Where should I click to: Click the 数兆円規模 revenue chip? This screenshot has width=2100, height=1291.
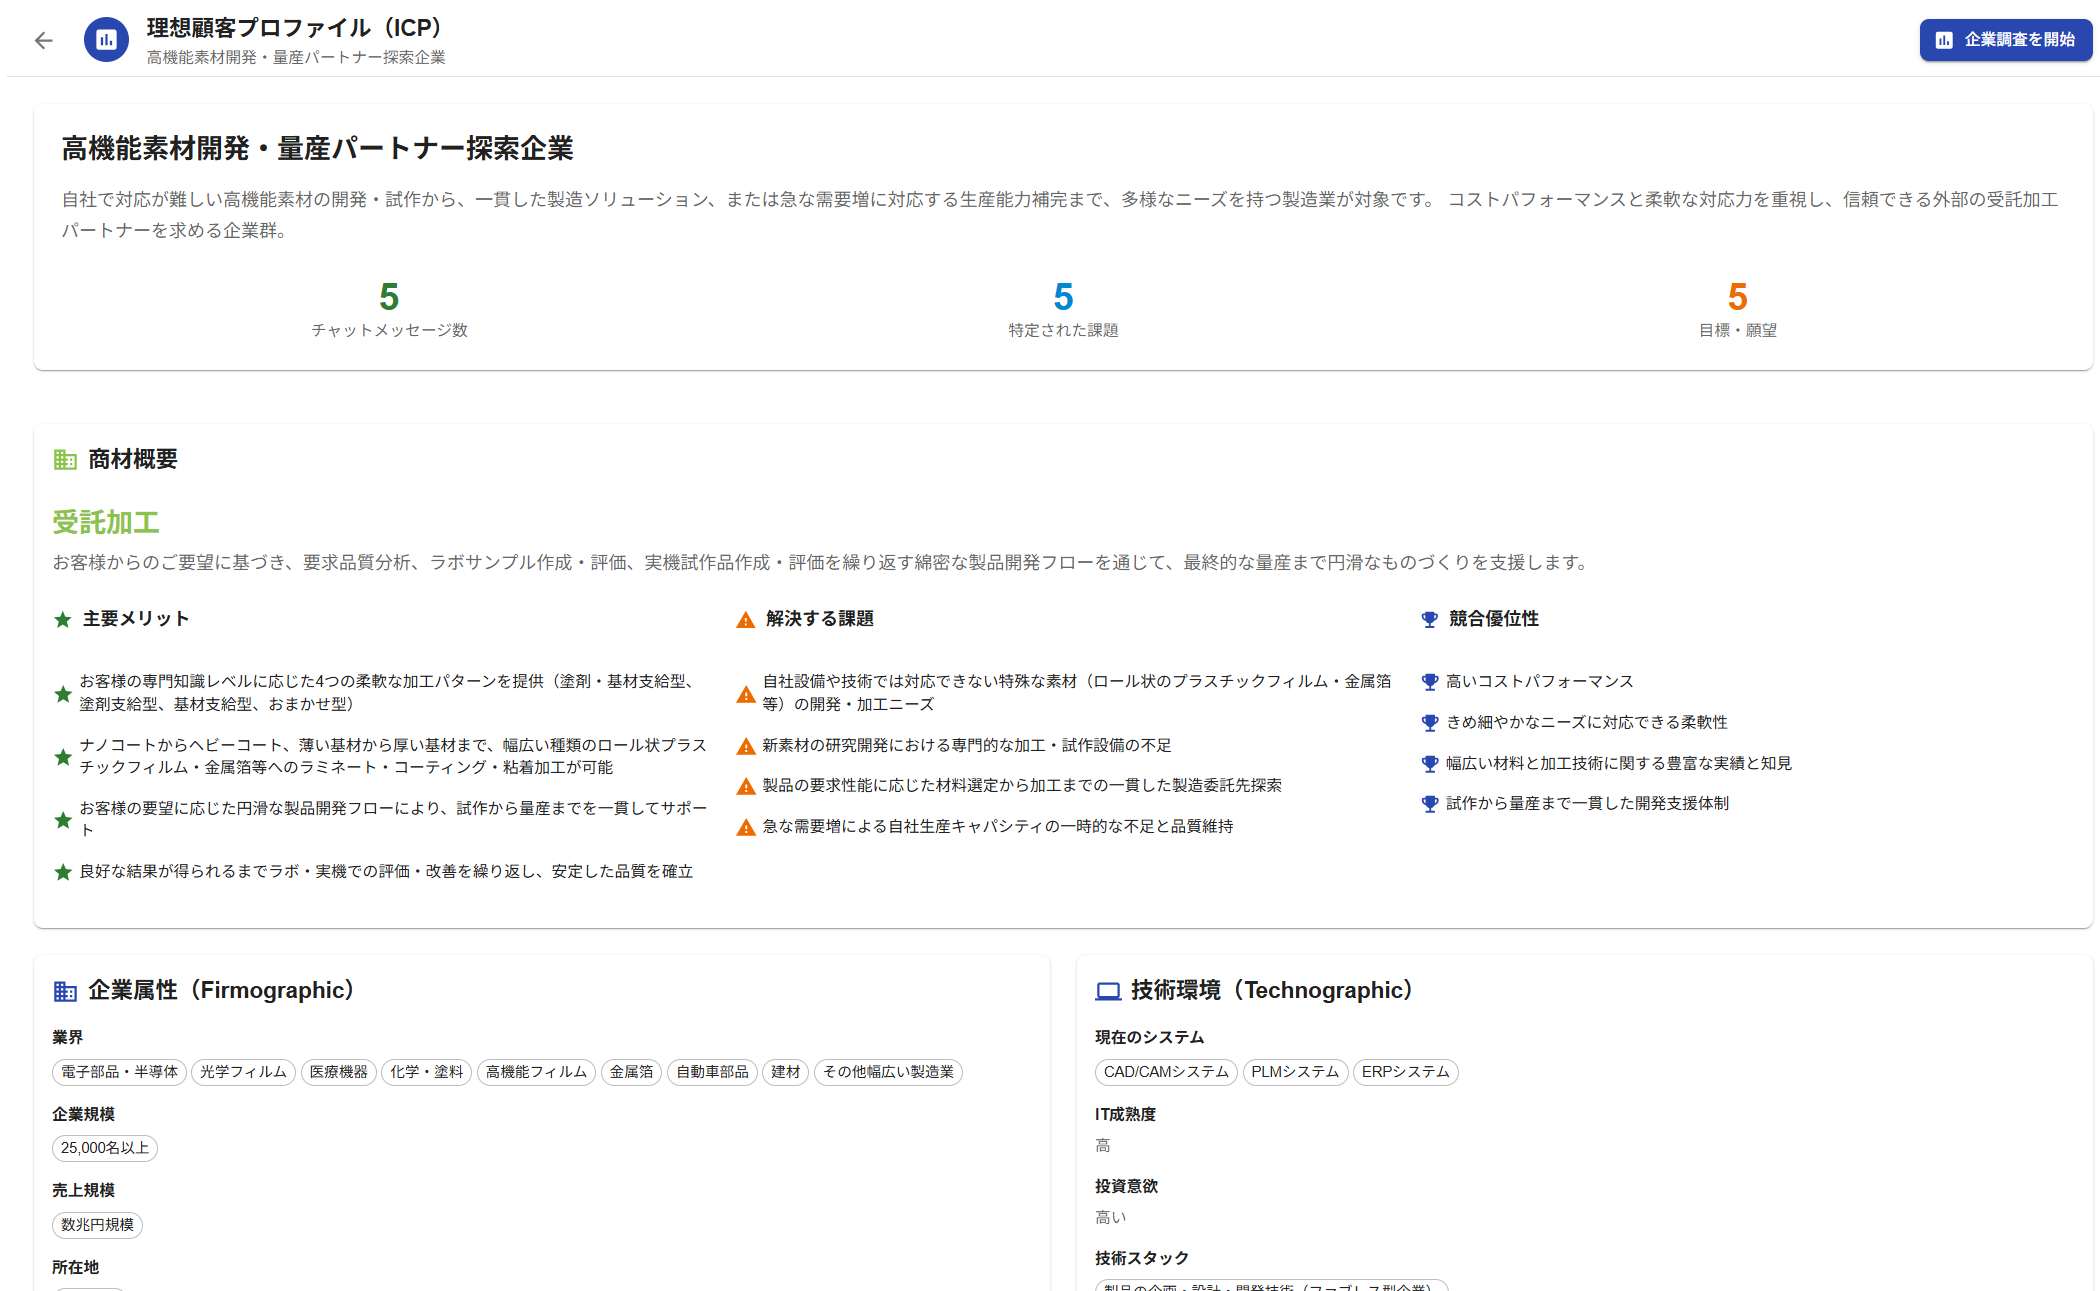click(x=97, y=1225)
